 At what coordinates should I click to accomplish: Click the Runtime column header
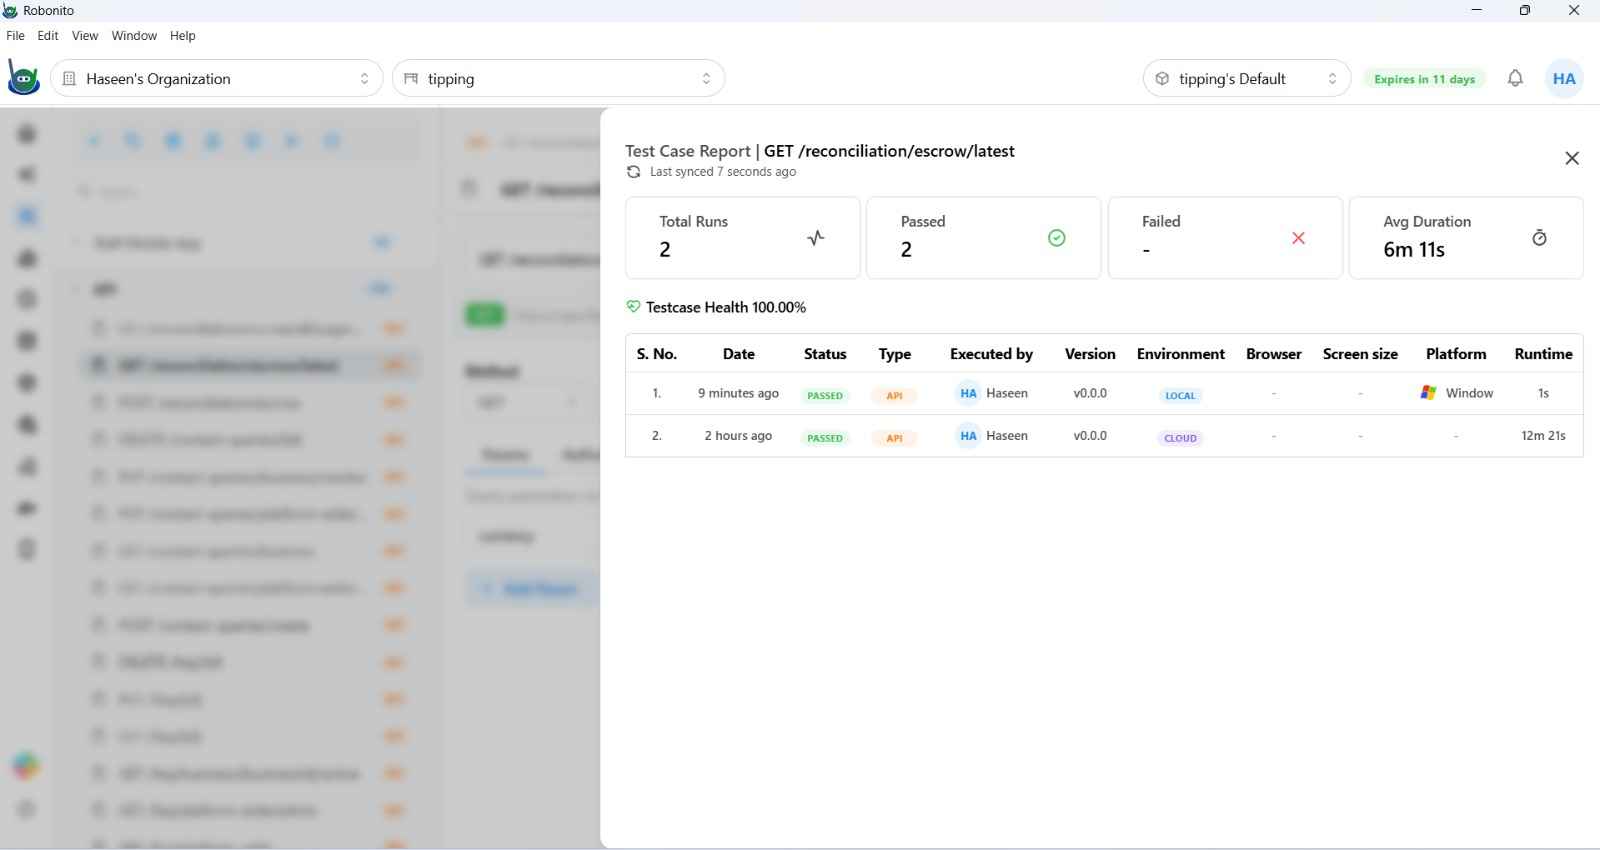[x=1543, y=354]
